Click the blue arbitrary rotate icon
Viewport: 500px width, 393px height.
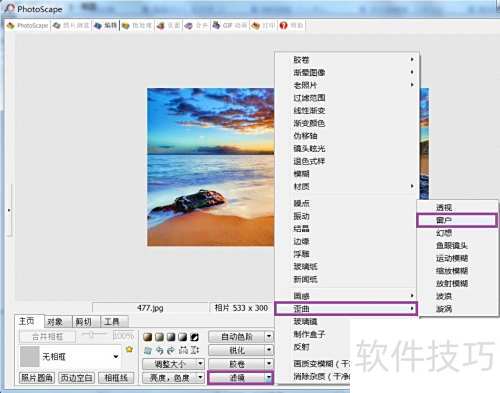pos(148,350)
